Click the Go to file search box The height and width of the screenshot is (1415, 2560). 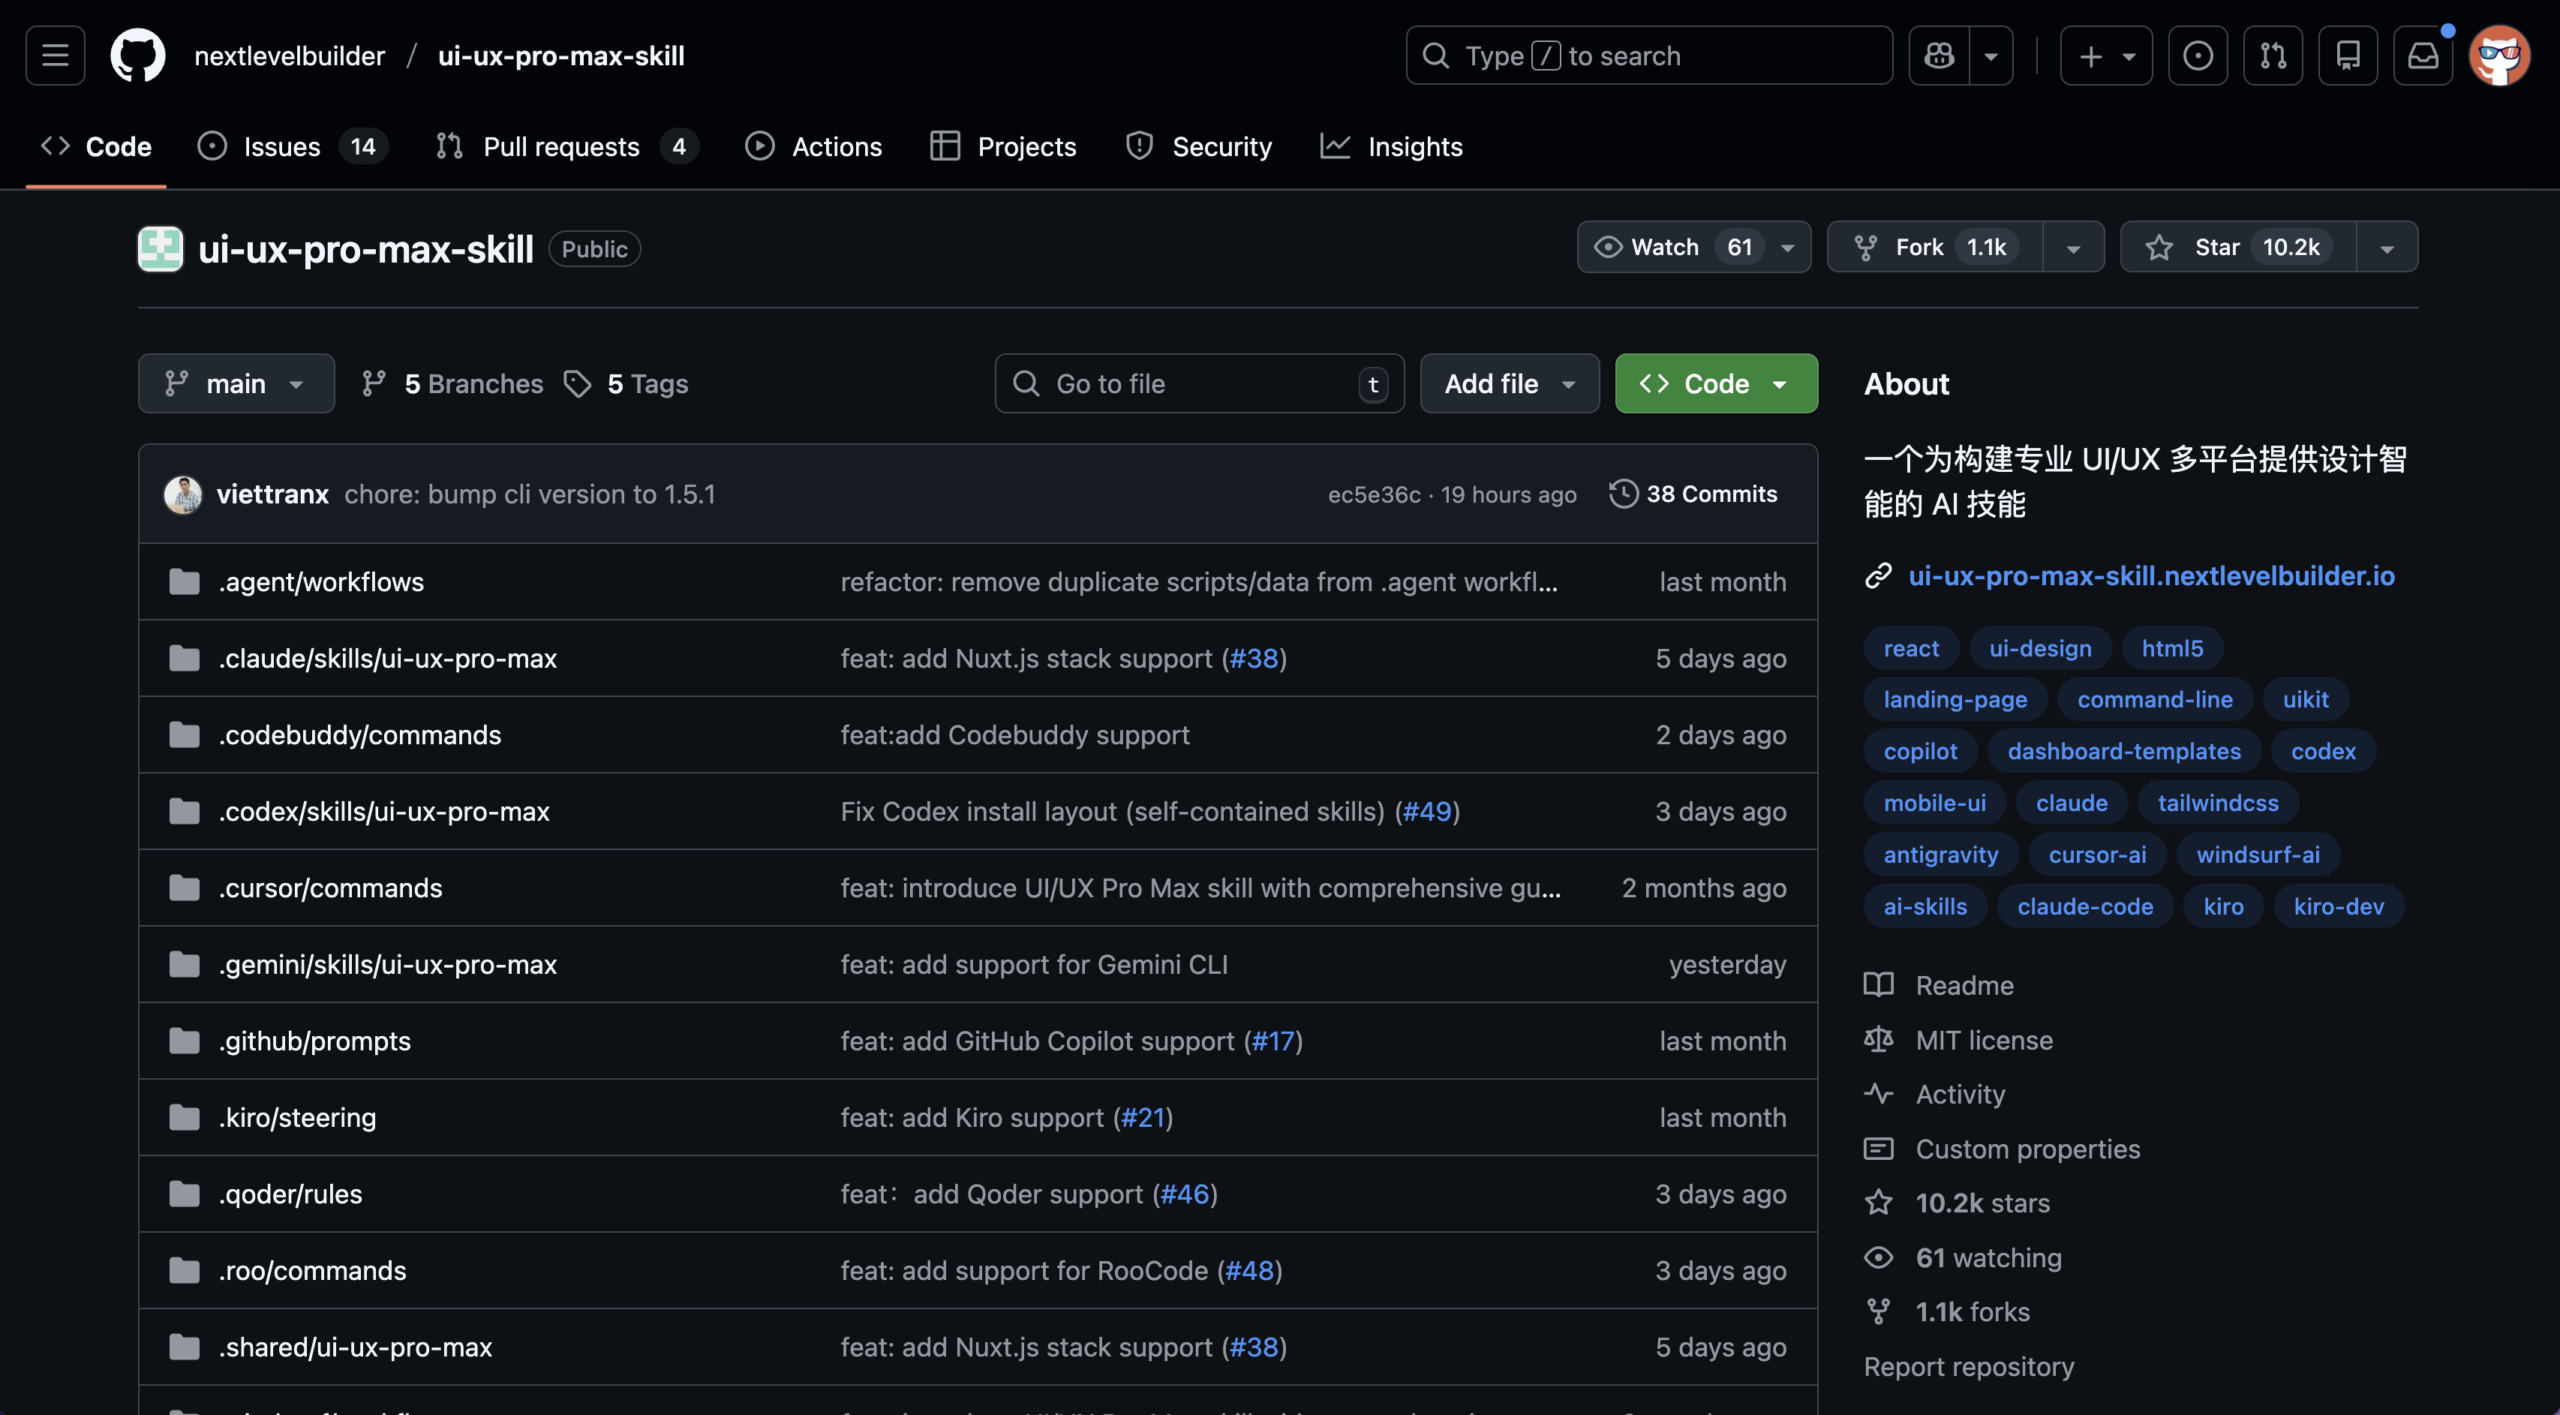coord(1199,383)
